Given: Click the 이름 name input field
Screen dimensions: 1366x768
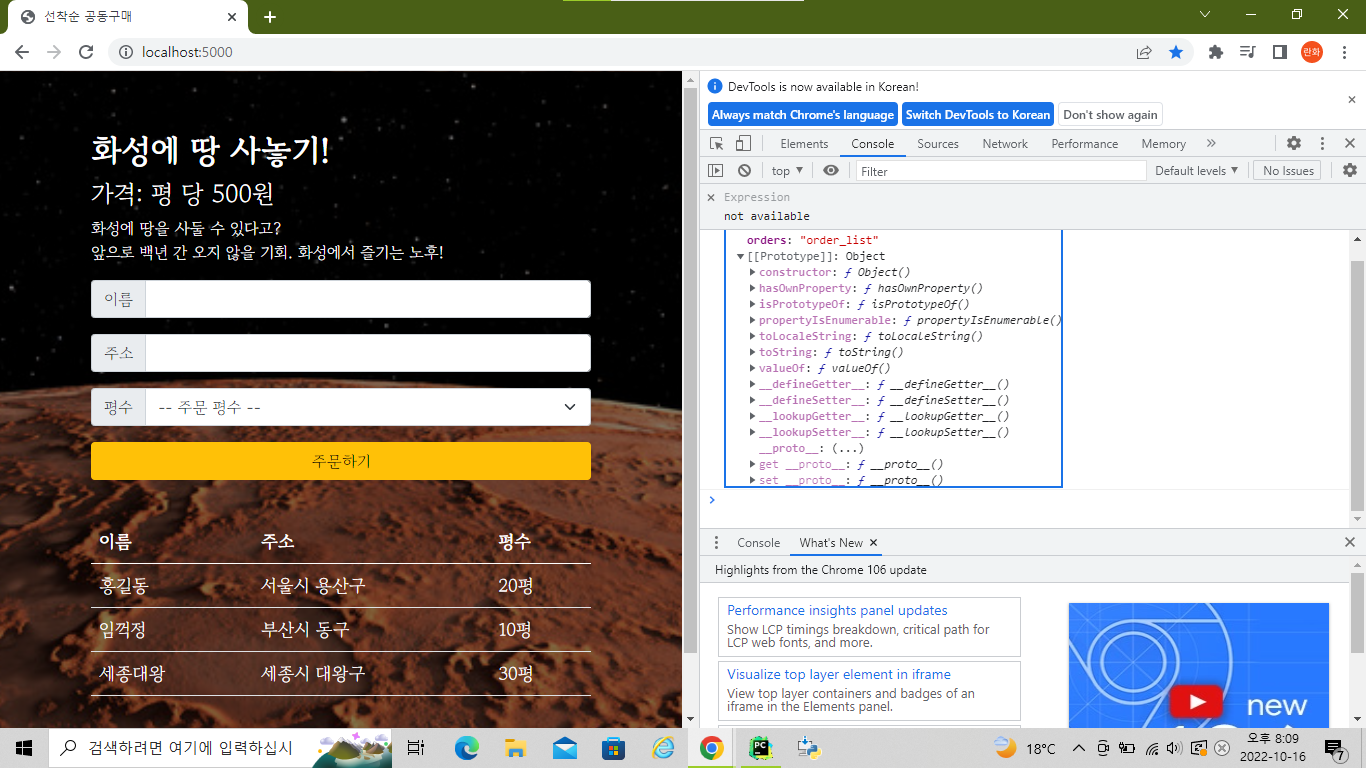Looking at the screenshot, I should pos(368,299).
